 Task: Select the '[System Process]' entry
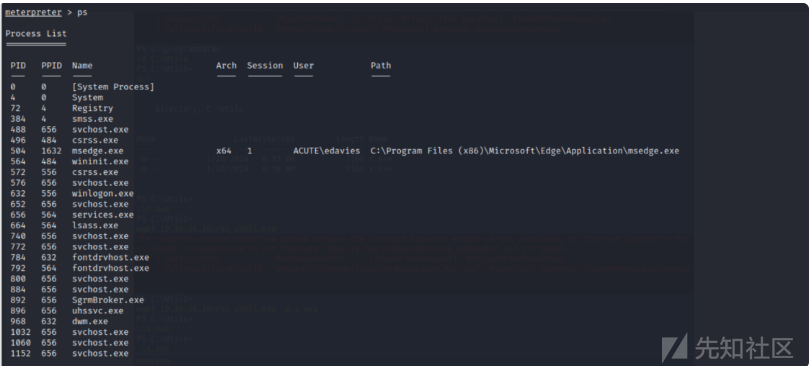(113, 87)
